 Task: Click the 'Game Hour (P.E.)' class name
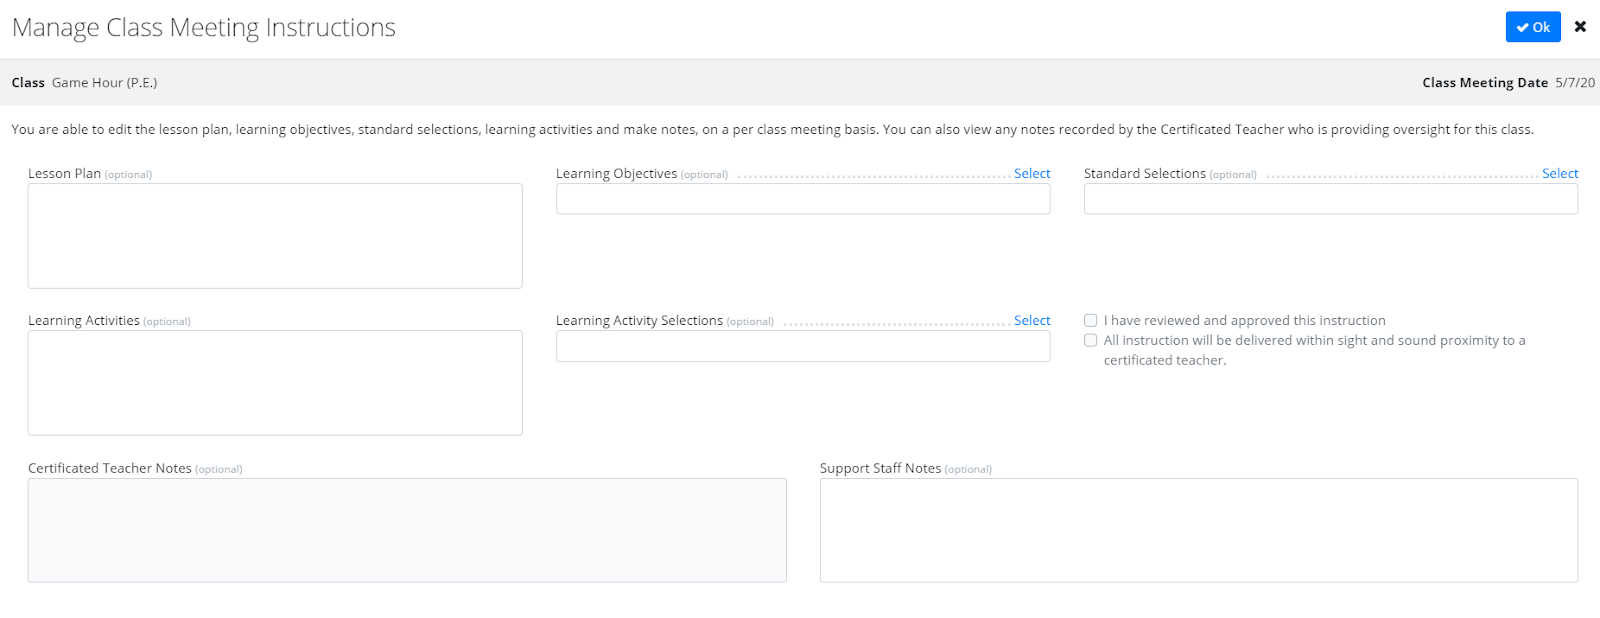click(105, 83)
